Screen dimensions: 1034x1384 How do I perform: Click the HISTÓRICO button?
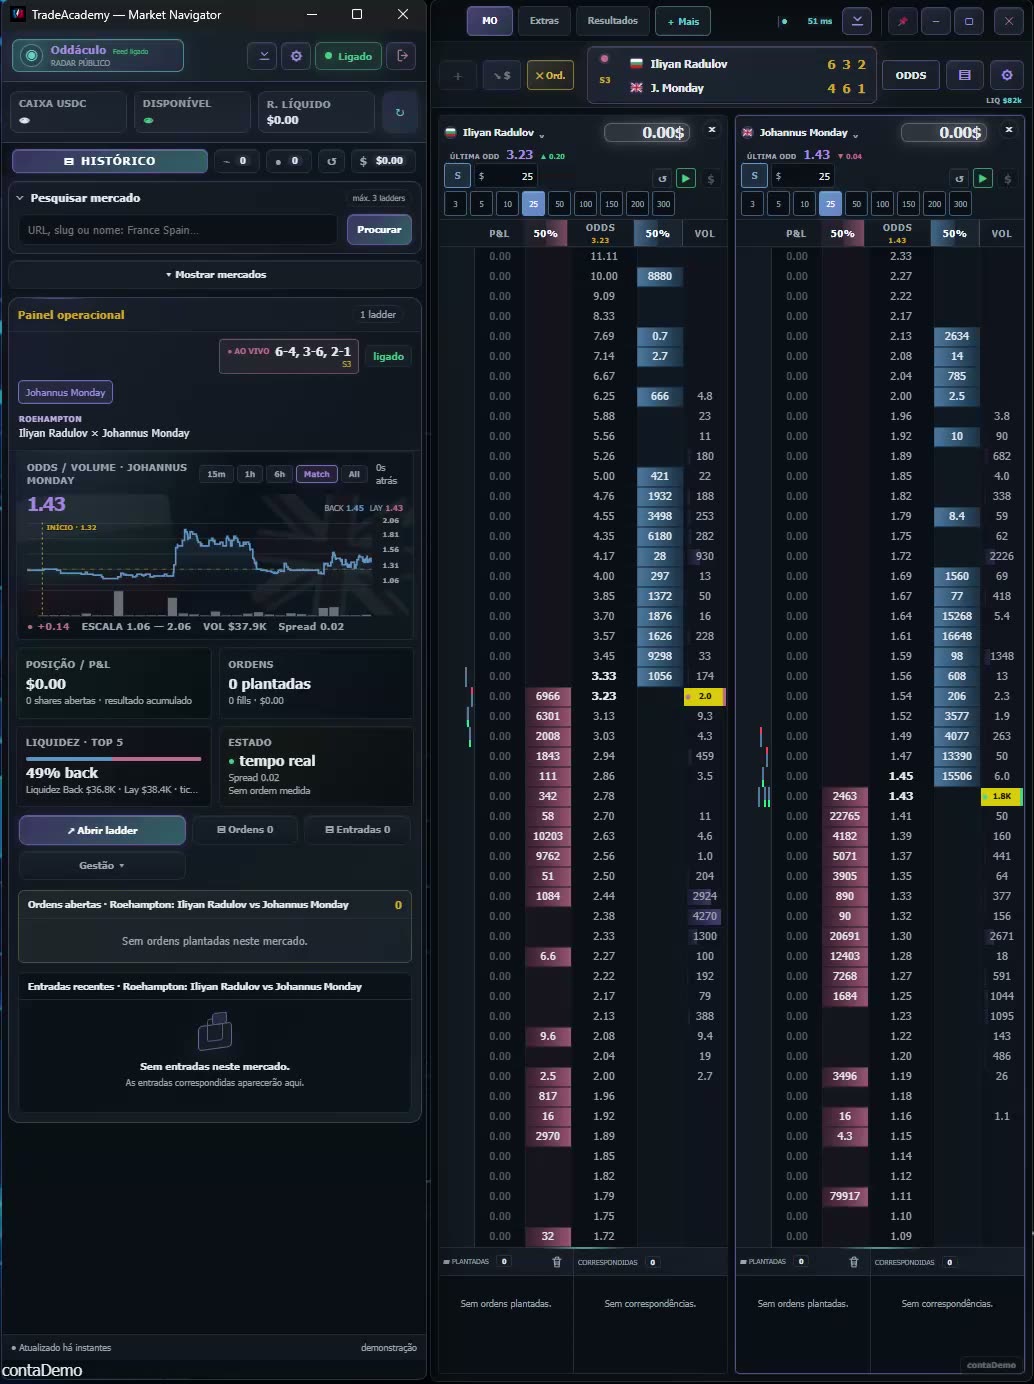pyautogui.click(x=110, y=160)
